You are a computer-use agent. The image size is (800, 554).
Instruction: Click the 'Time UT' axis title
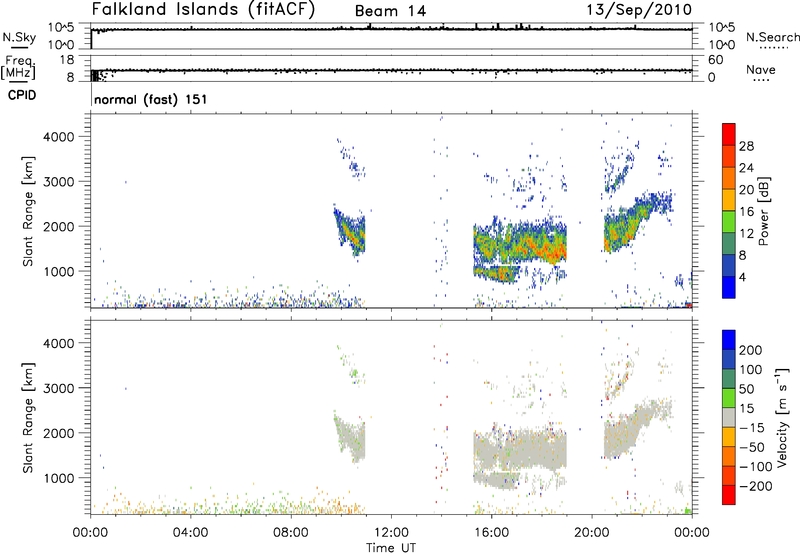click(x=391, y=548)
